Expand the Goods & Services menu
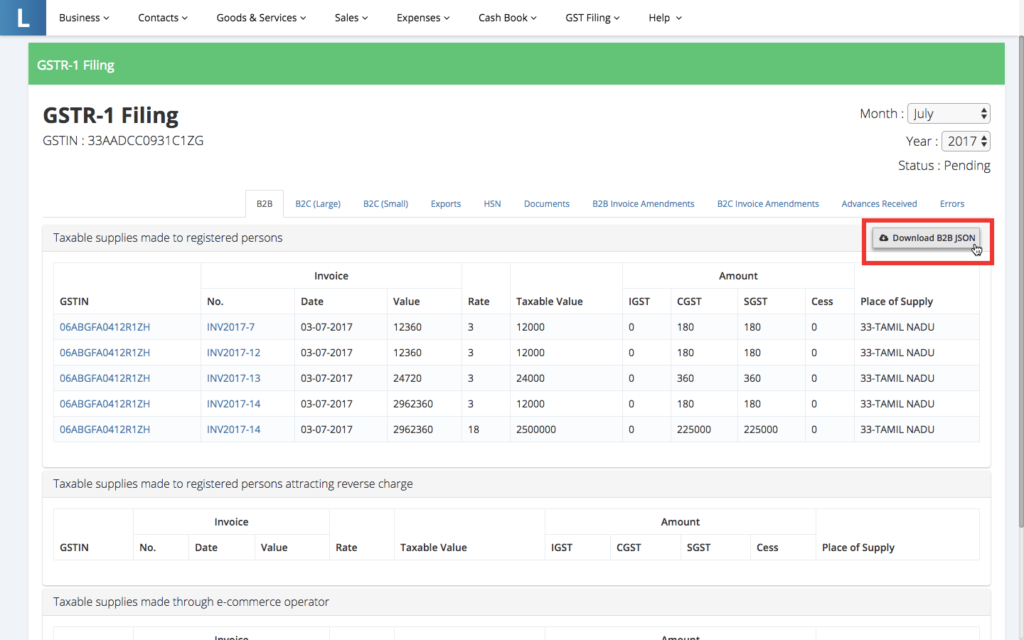This screenshot has height=640, width=1024. [x=261, y=18]
